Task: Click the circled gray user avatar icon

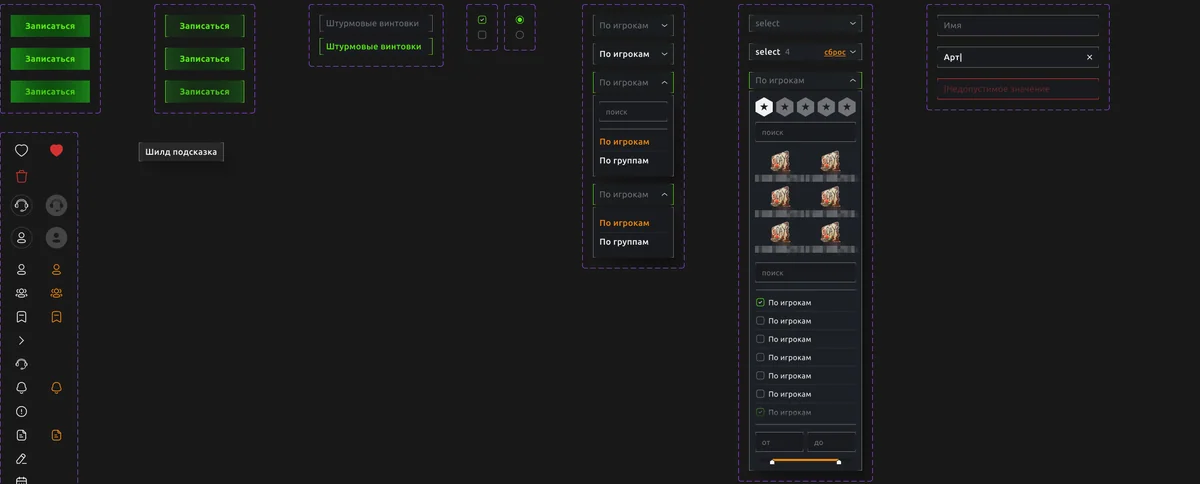Action: [x=56, y=237]
